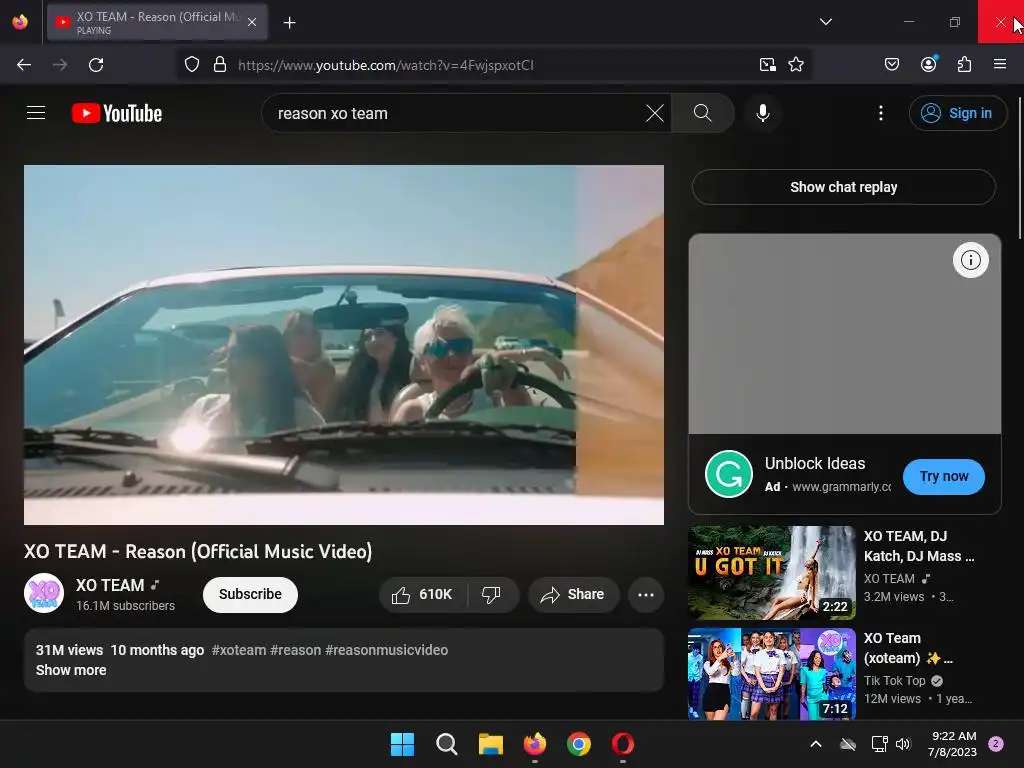Open the Pocket save icon

(891, 65)
